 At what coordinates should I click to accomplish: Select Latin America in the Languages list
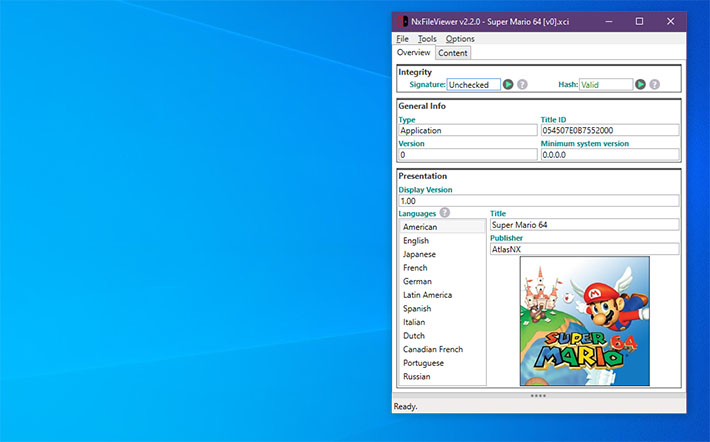(442, 295)
